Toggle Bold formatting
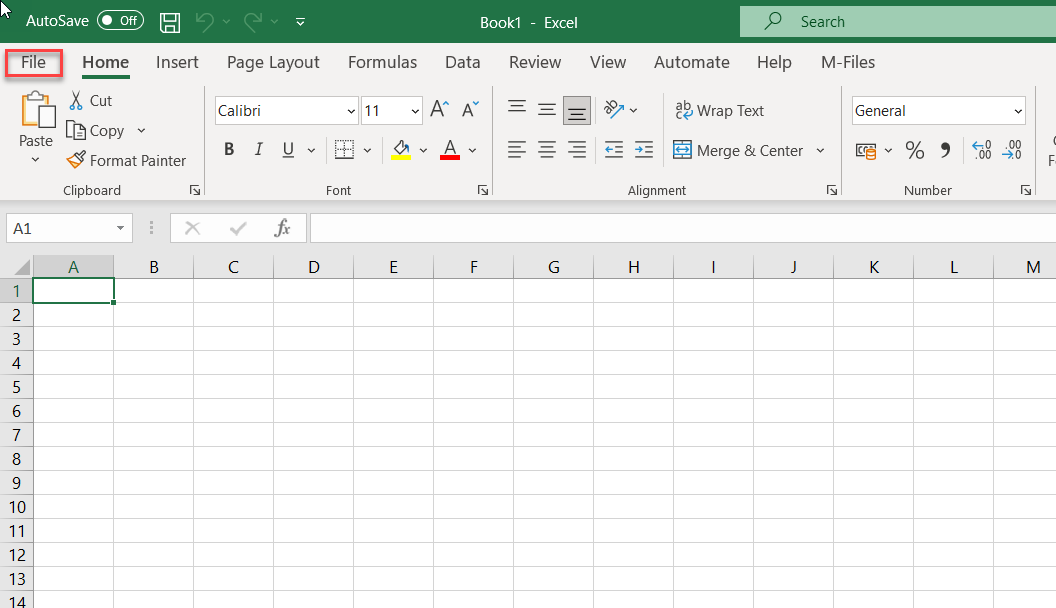1056x608 pixels. coord(229,150)
